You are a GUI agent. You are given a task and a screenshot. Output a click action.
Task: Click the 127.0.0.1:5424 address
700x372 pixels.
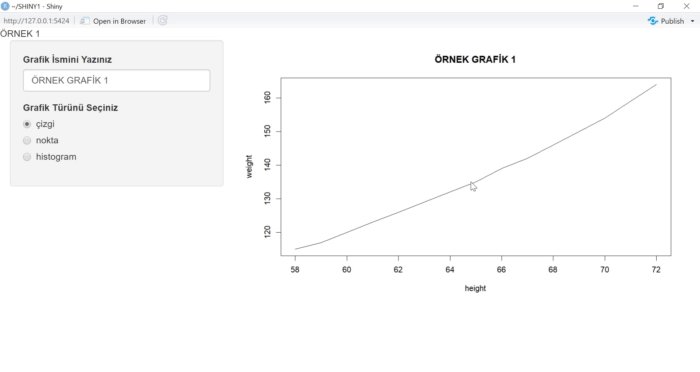point(37,21)
